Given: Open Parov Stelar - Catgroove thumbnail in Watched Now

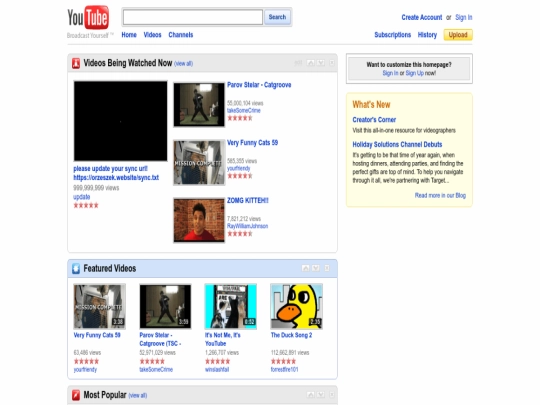Looking at the screenshot, I should 199,104.
